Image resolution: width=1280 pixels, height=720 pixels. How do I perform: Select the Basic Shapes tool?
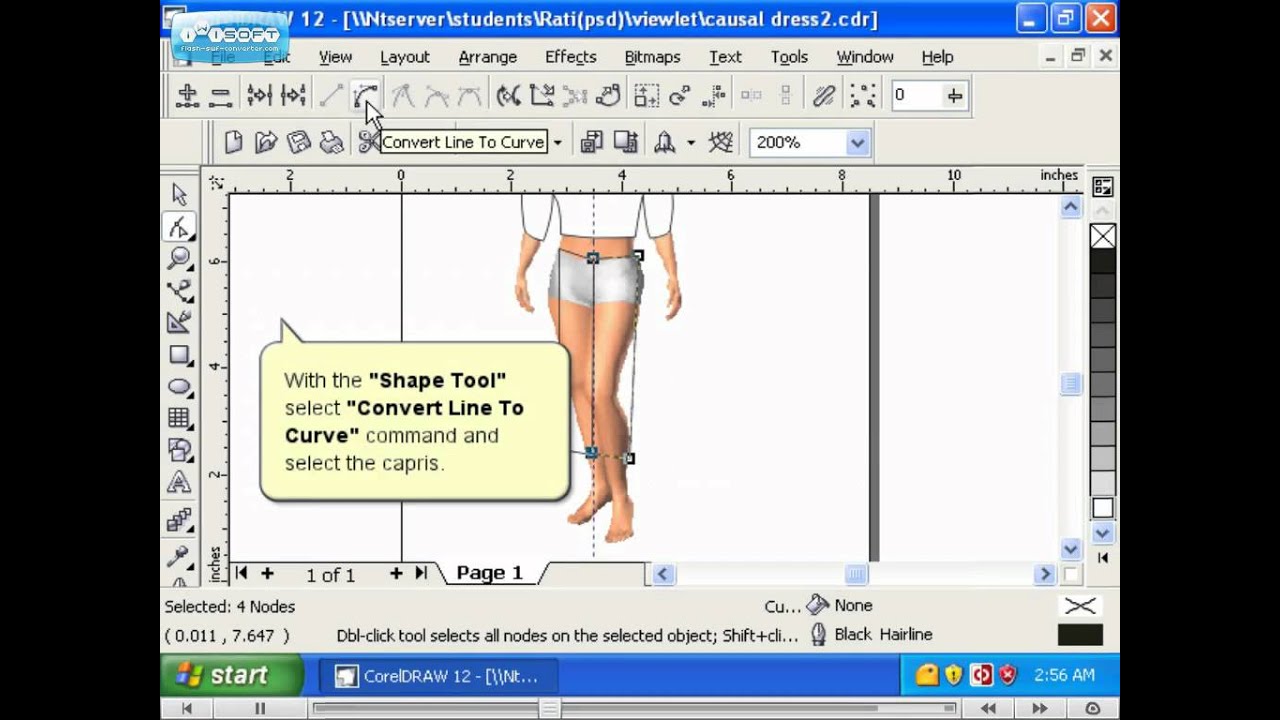179,450
